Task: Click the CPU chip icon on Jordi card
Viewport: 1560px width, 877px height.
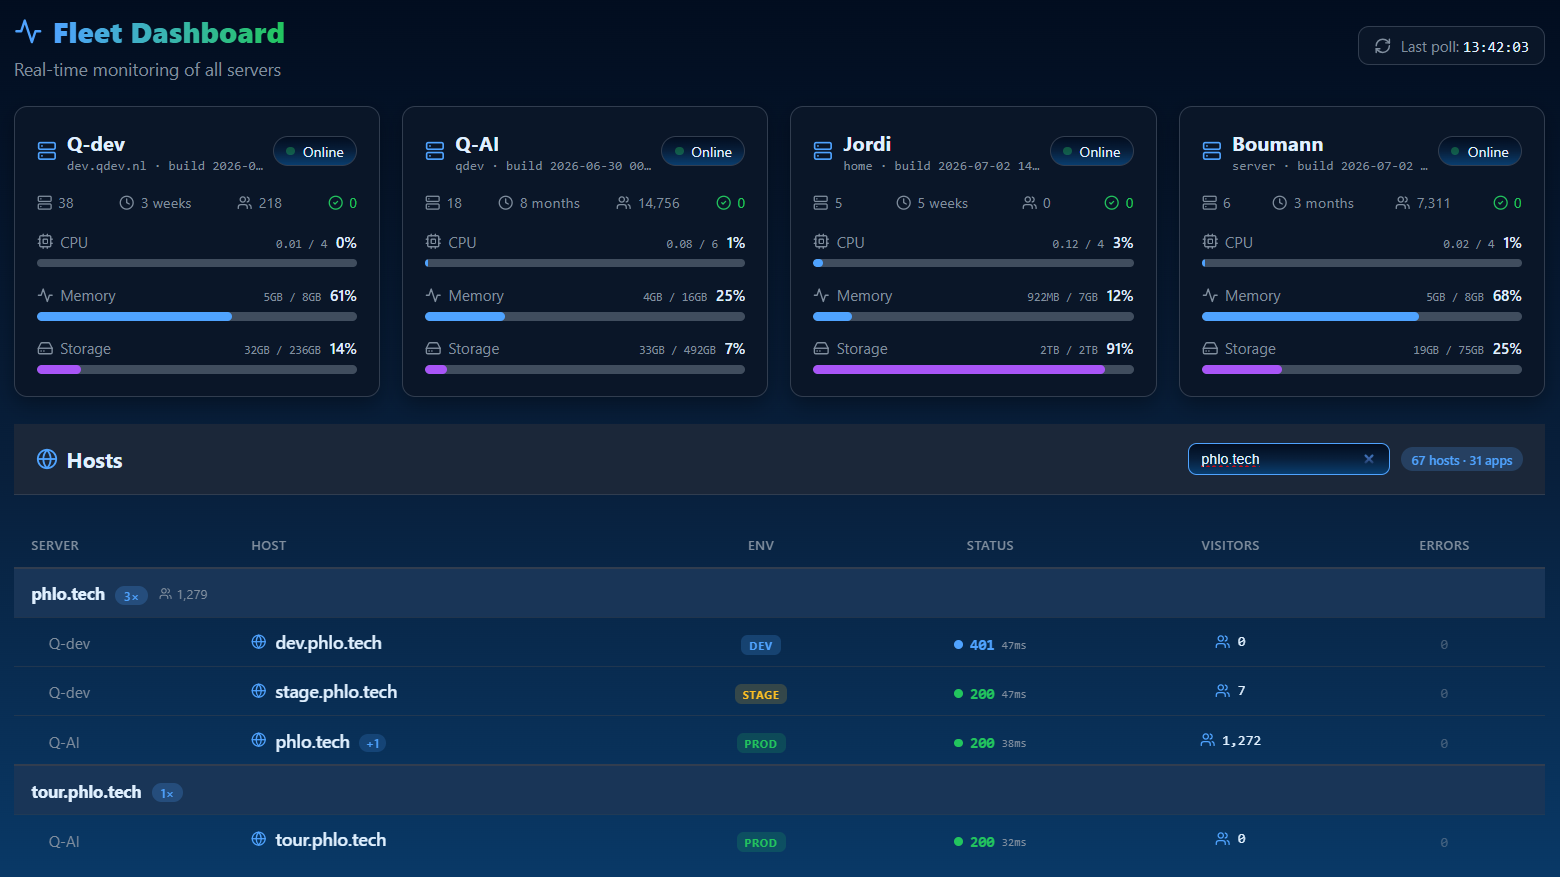Action: tap(821, 242)
